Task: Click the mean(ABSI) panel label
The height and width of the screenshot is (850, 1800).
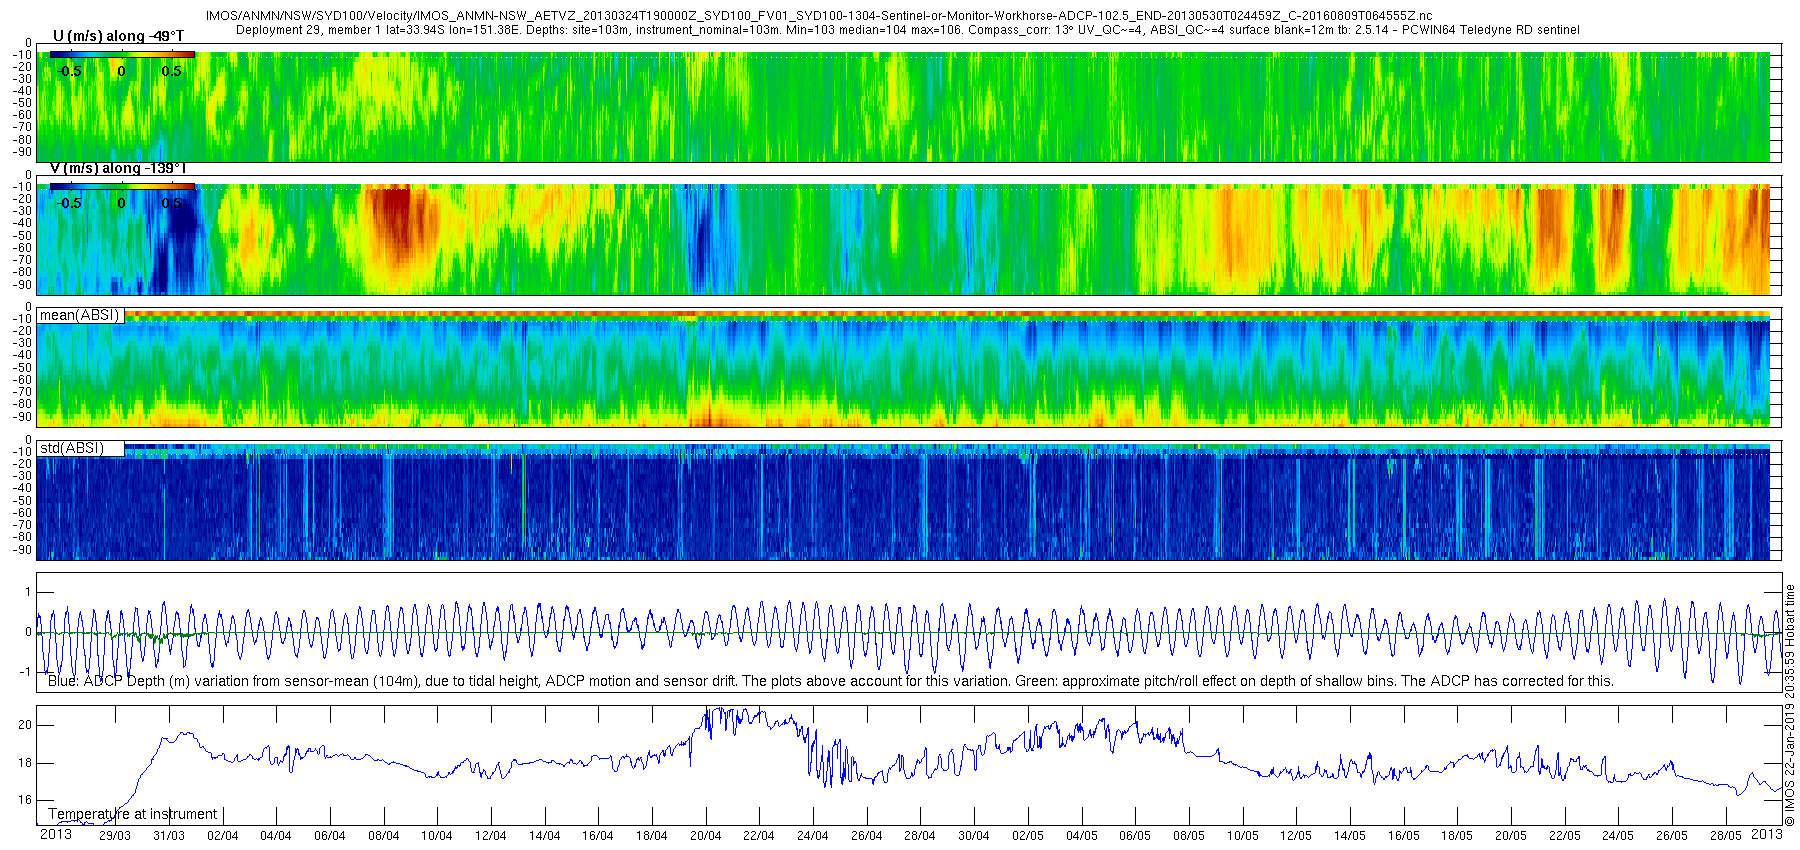Action: click(80, 315)
